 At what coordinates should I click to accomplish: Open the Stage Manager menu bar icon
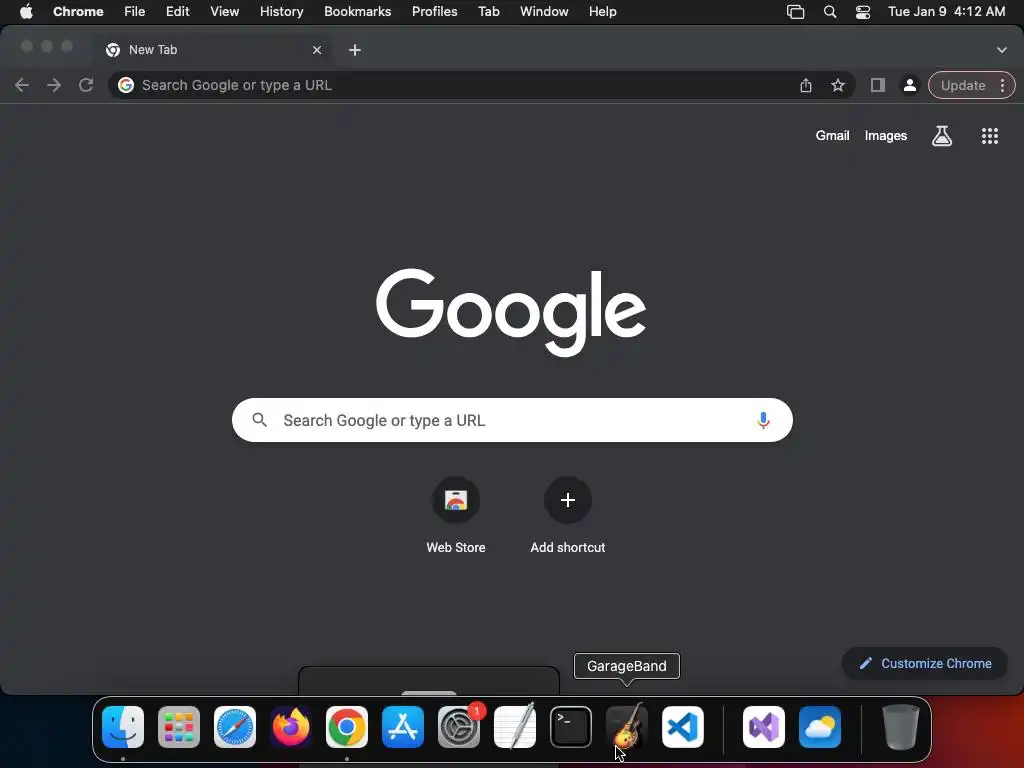(795, 12)
